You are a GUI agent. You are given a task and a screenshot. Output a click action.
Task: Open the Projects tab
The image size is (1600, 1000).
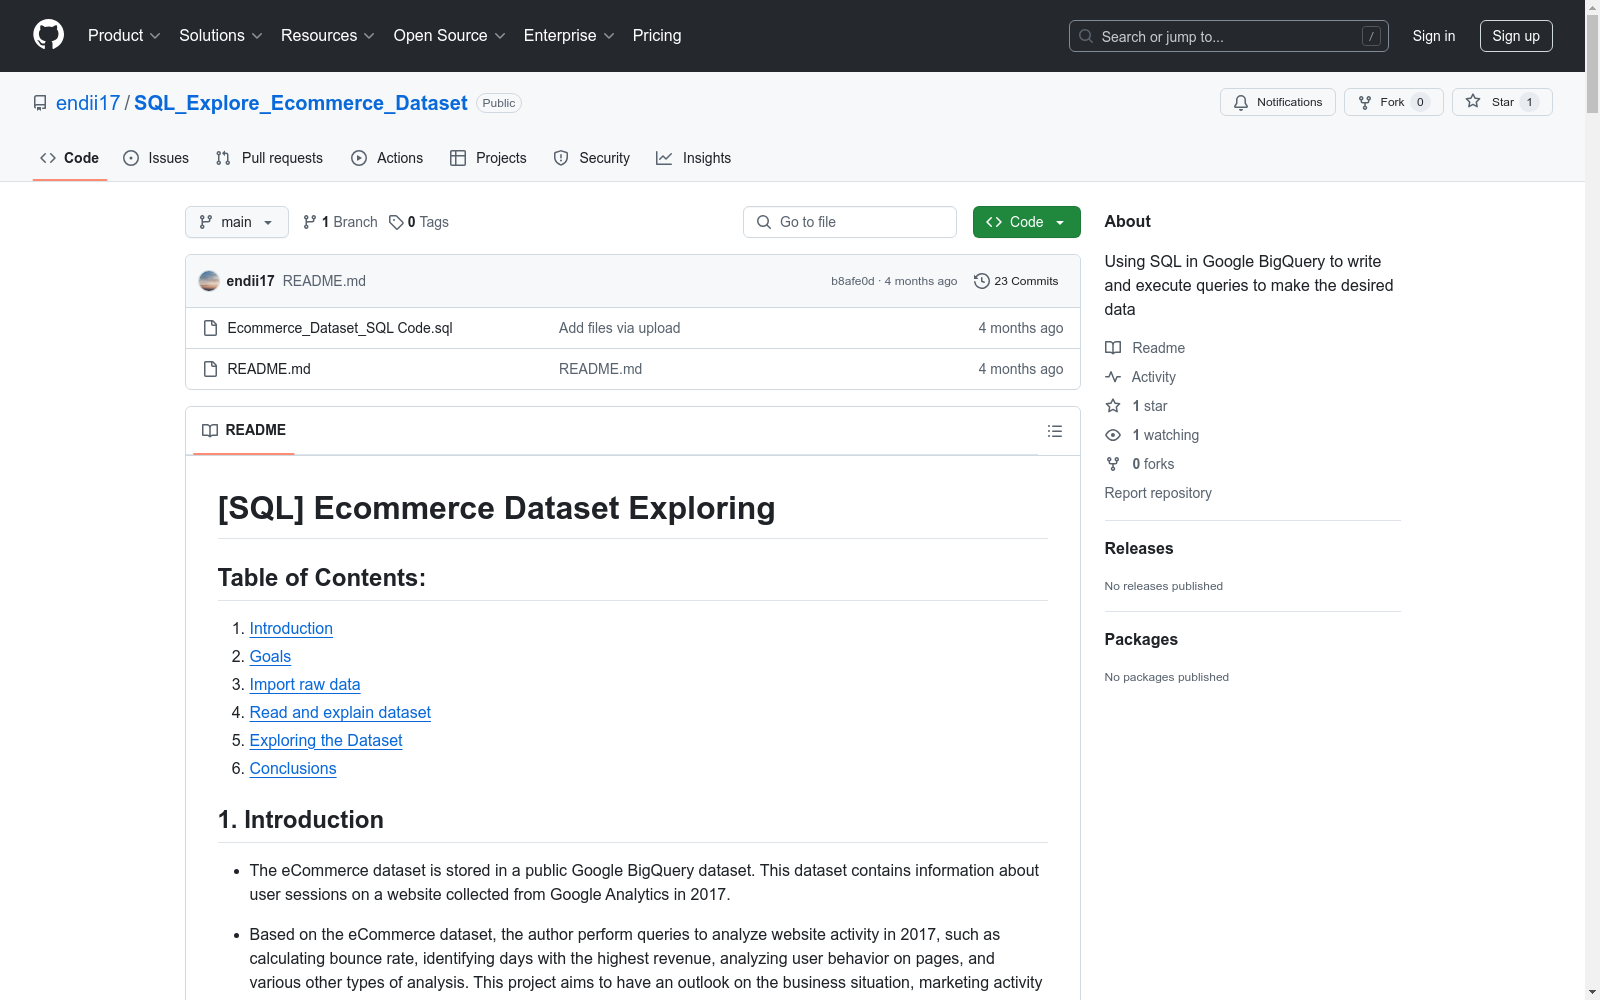(x=488, y=158)
